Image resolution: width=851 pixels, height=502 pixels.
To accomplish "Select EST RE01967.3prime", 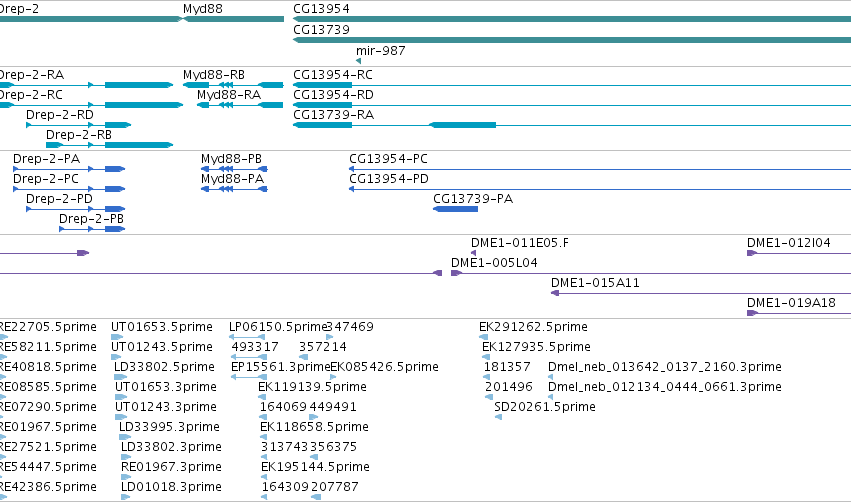I will click(x=171, y=467).
